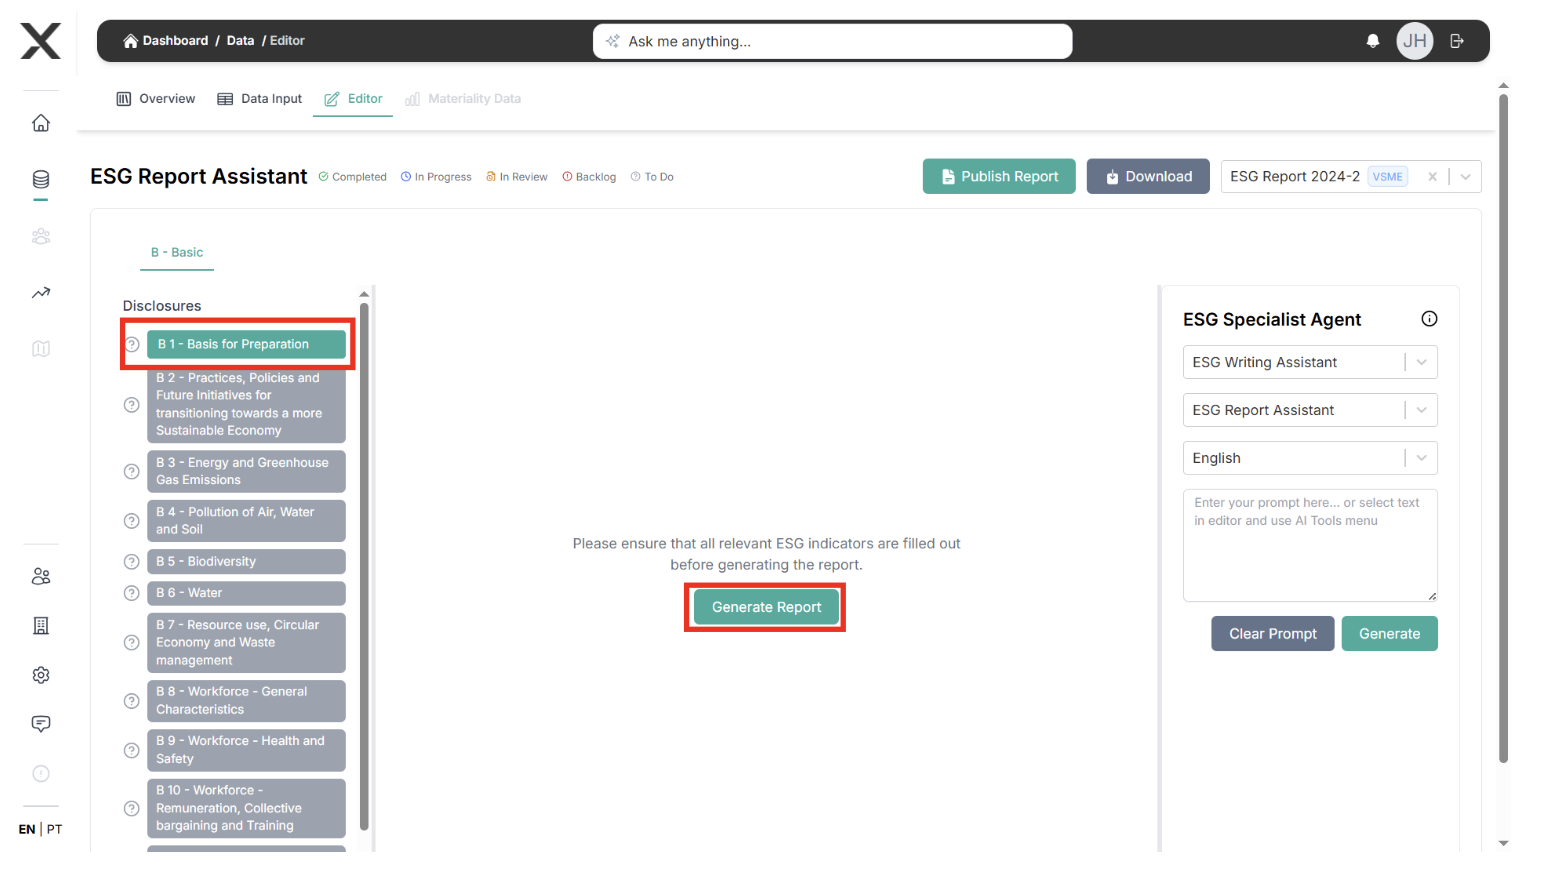Switch to the Data Input tab
The width and height of the screenshot is (1544, 888).
(x=260, y=99)
